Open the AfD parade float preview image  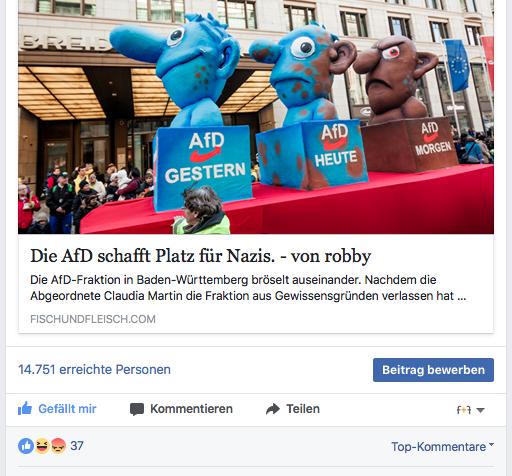click(x=256, y=117)
